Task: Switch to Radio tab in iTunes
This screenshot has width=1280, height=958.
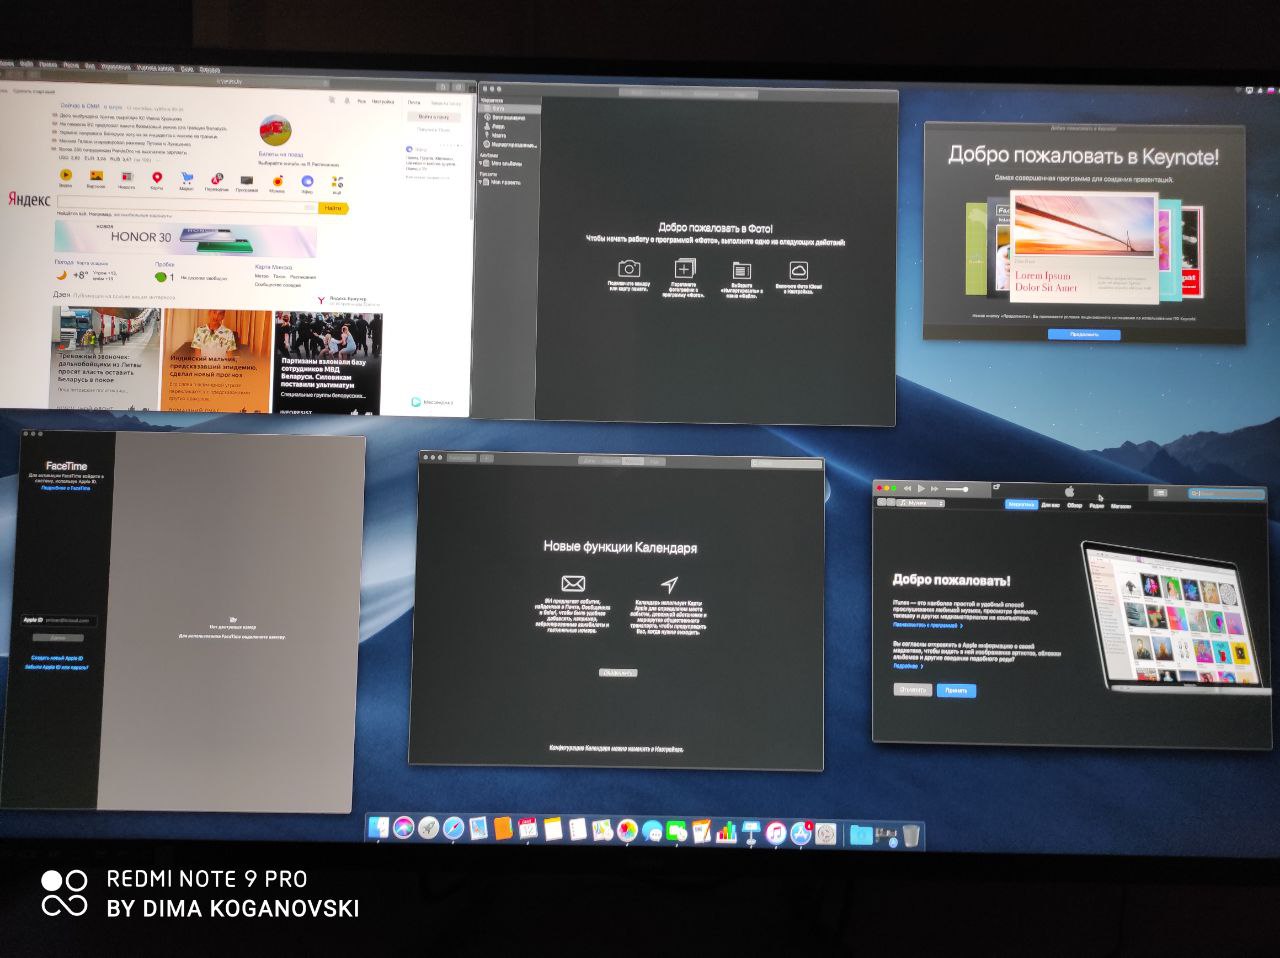Action: pos(1096,506)
